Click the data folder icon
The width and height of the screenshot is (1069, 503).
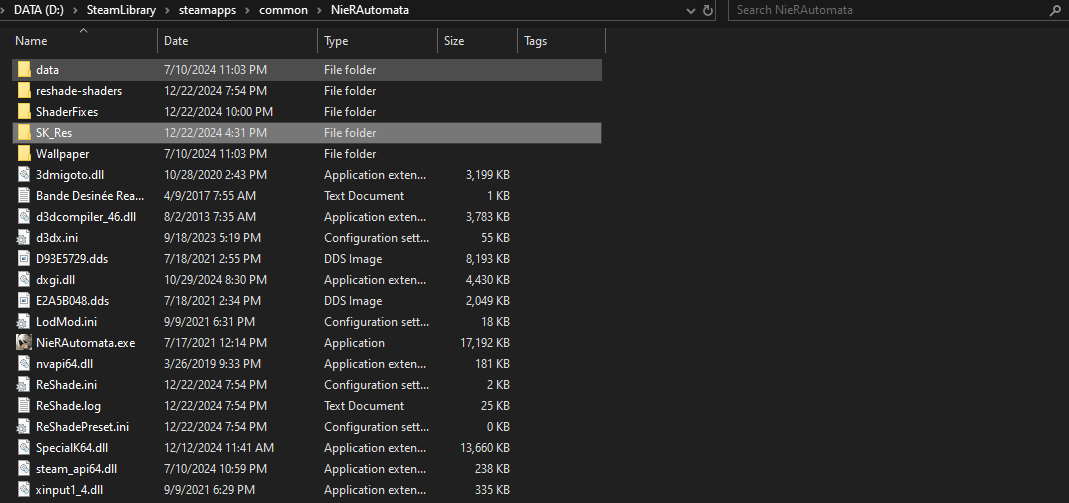click(x=25, y=70)
